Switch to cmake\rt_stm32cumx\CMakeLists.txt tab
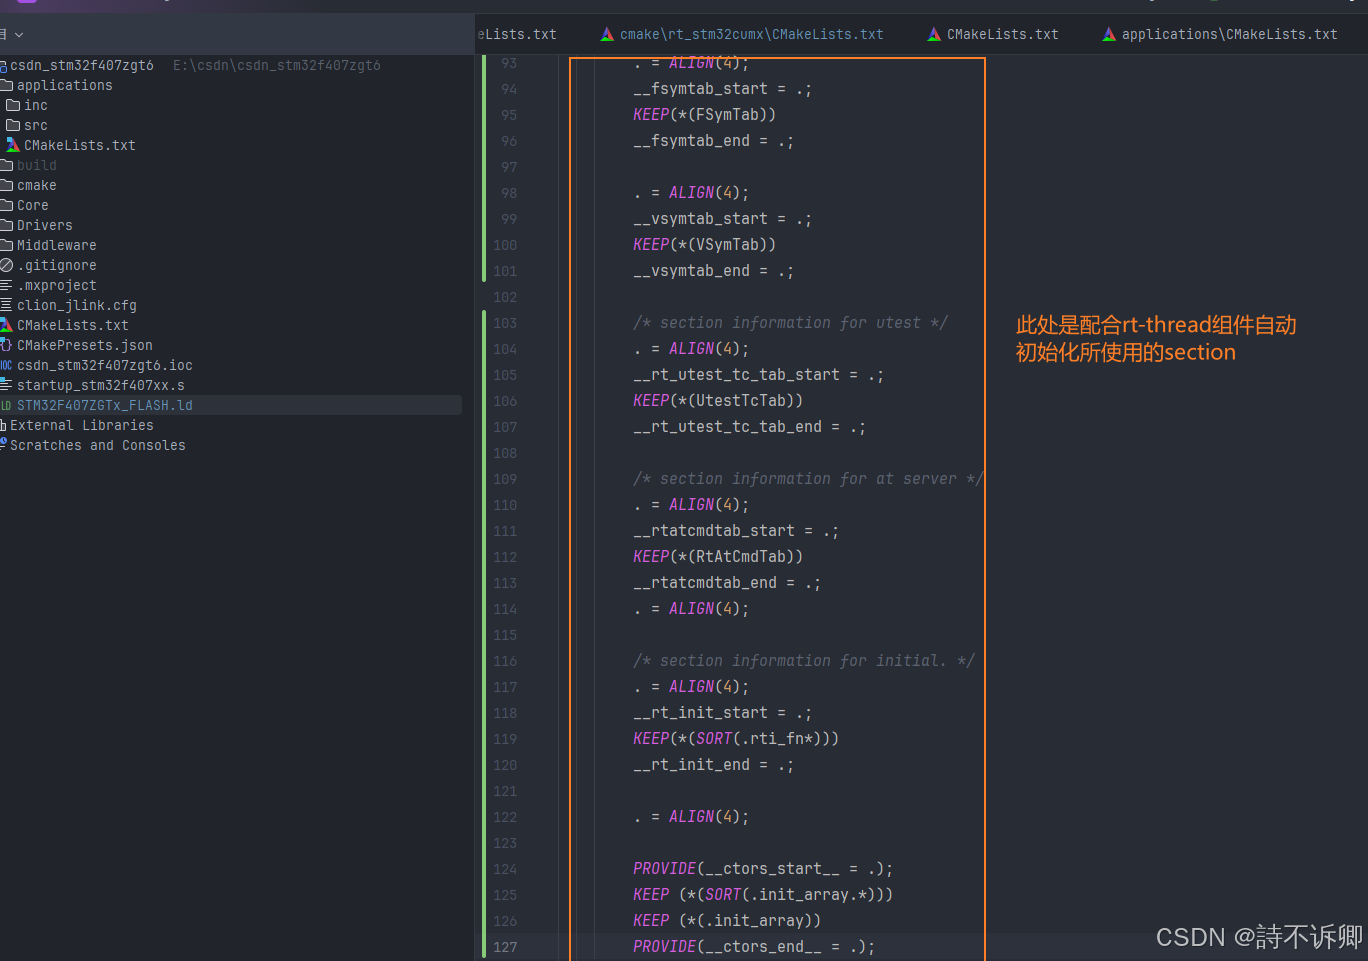 pyautogui.click(x=742, y=34)
